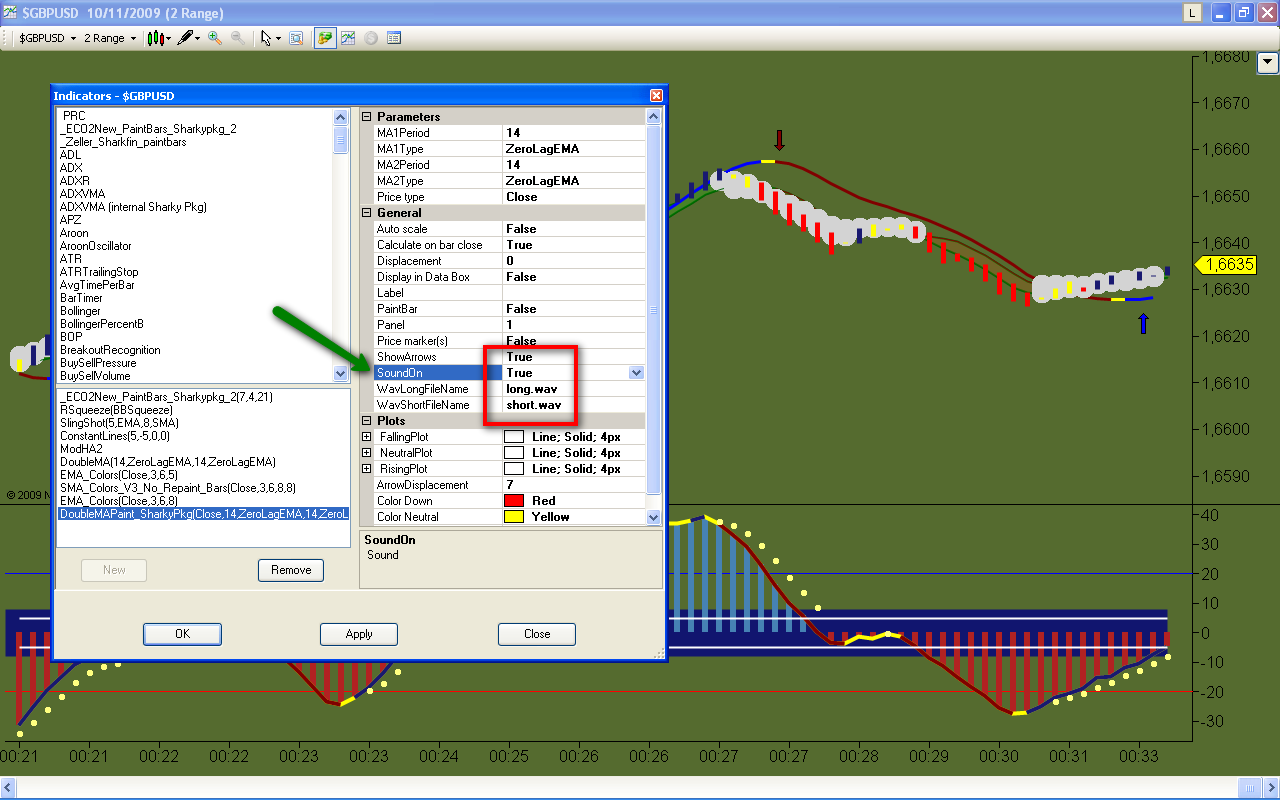Click the dialog's Close button
This screenshot has height=800, width=1280.
click(x=537, y=634)
